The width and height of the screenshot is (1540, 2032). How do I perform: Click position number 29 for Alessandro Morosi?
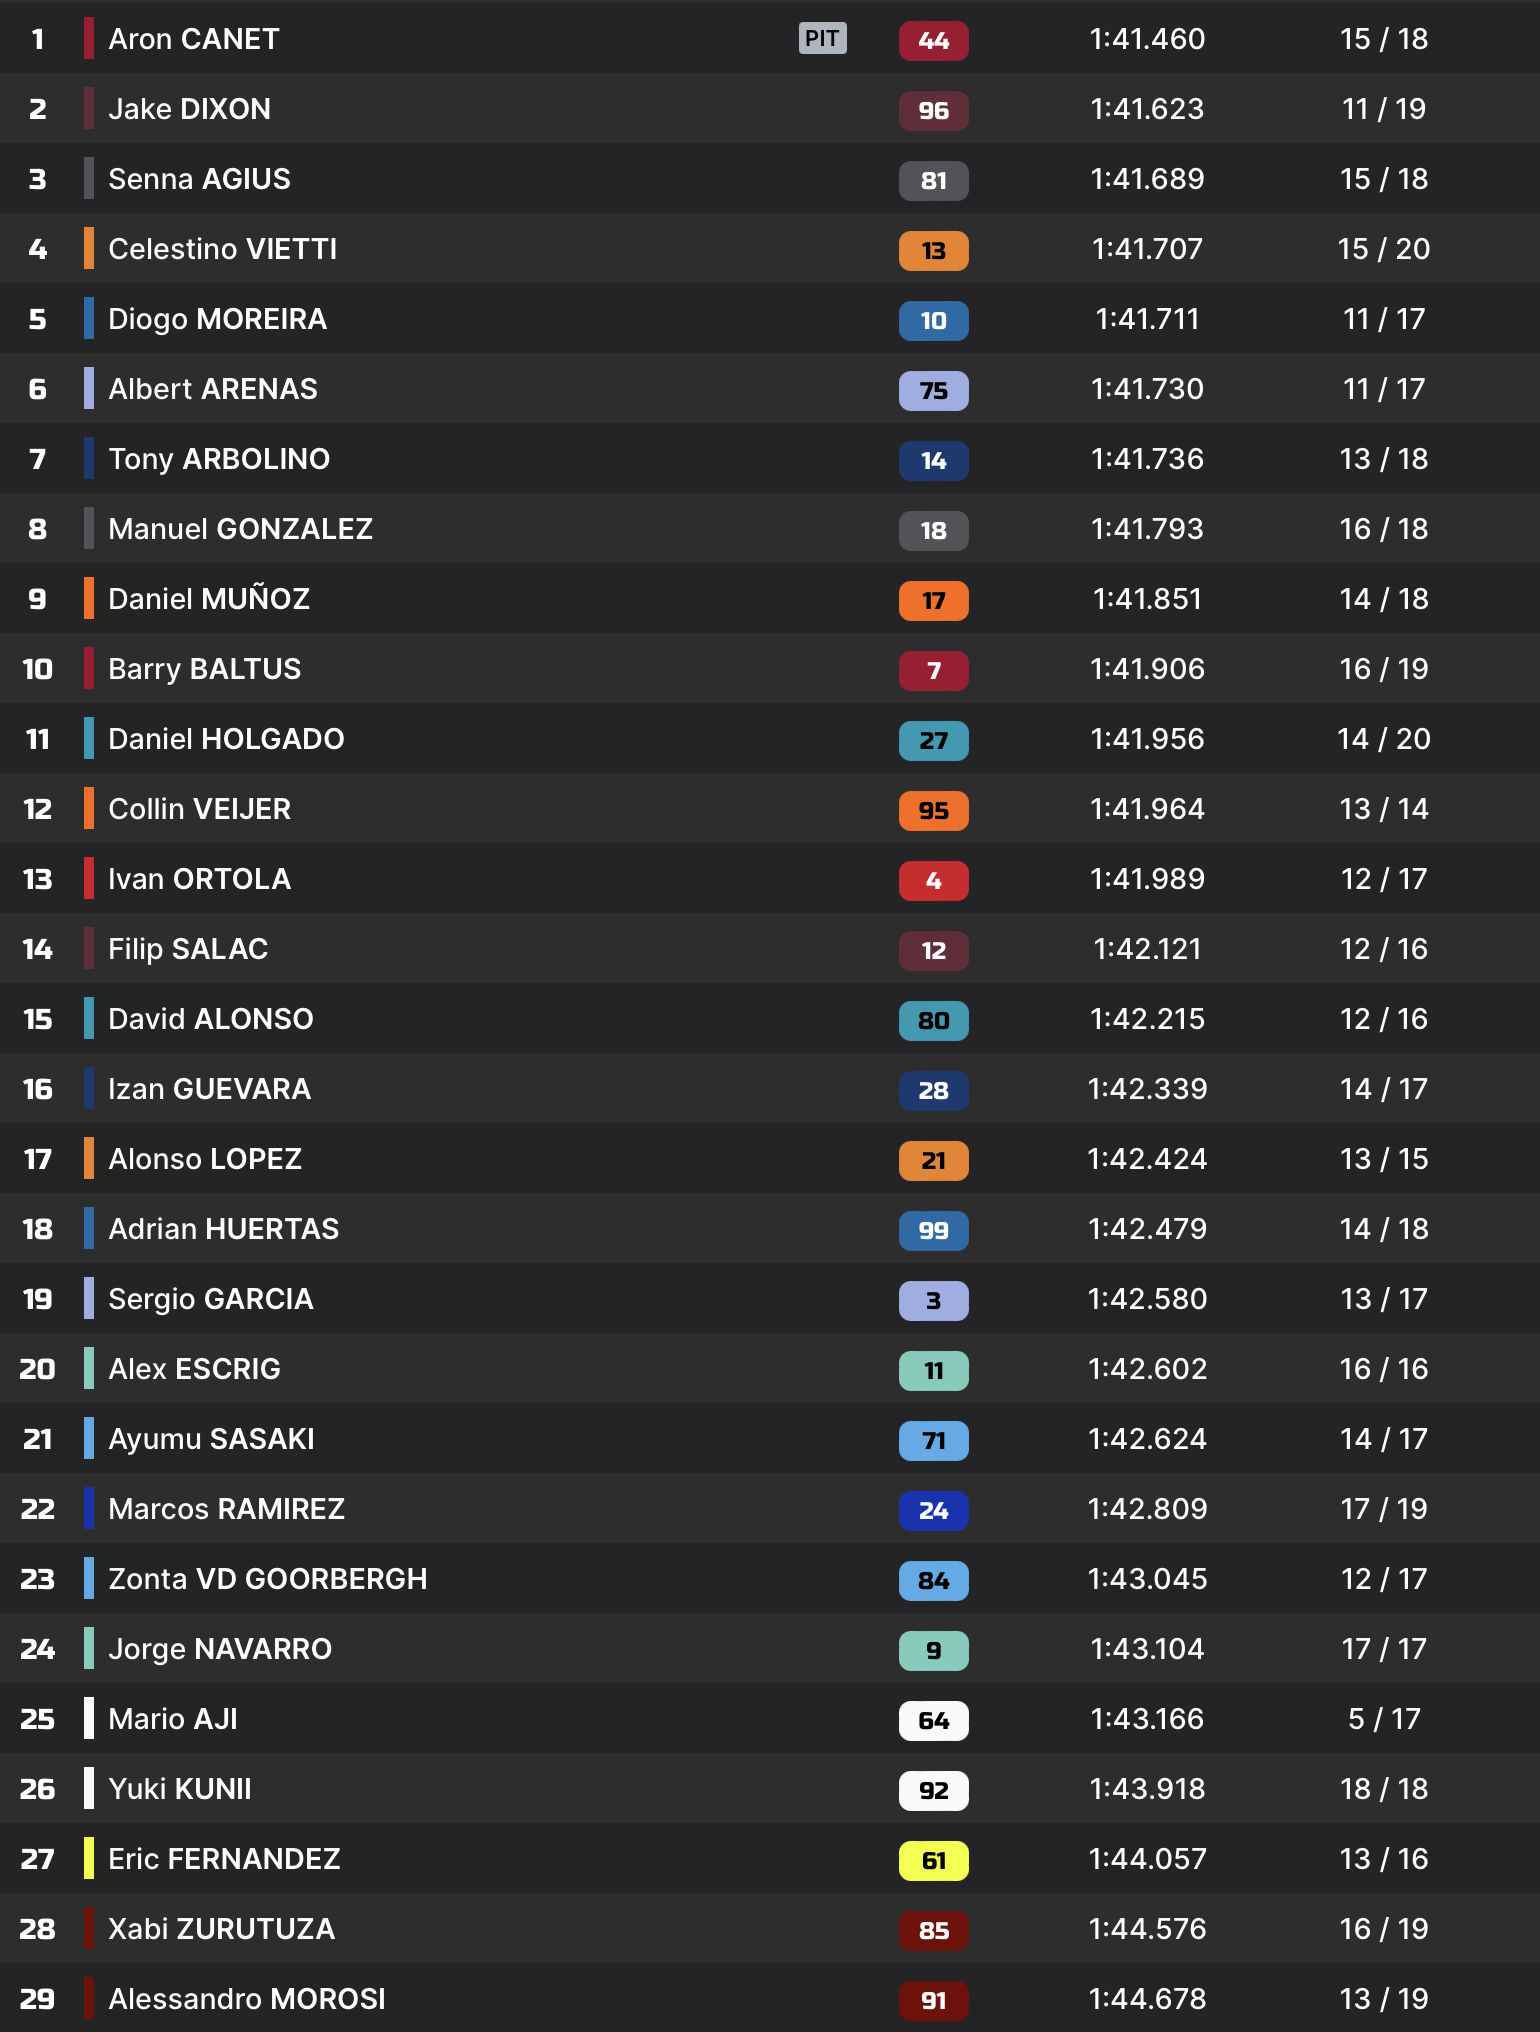point(37,1999)
